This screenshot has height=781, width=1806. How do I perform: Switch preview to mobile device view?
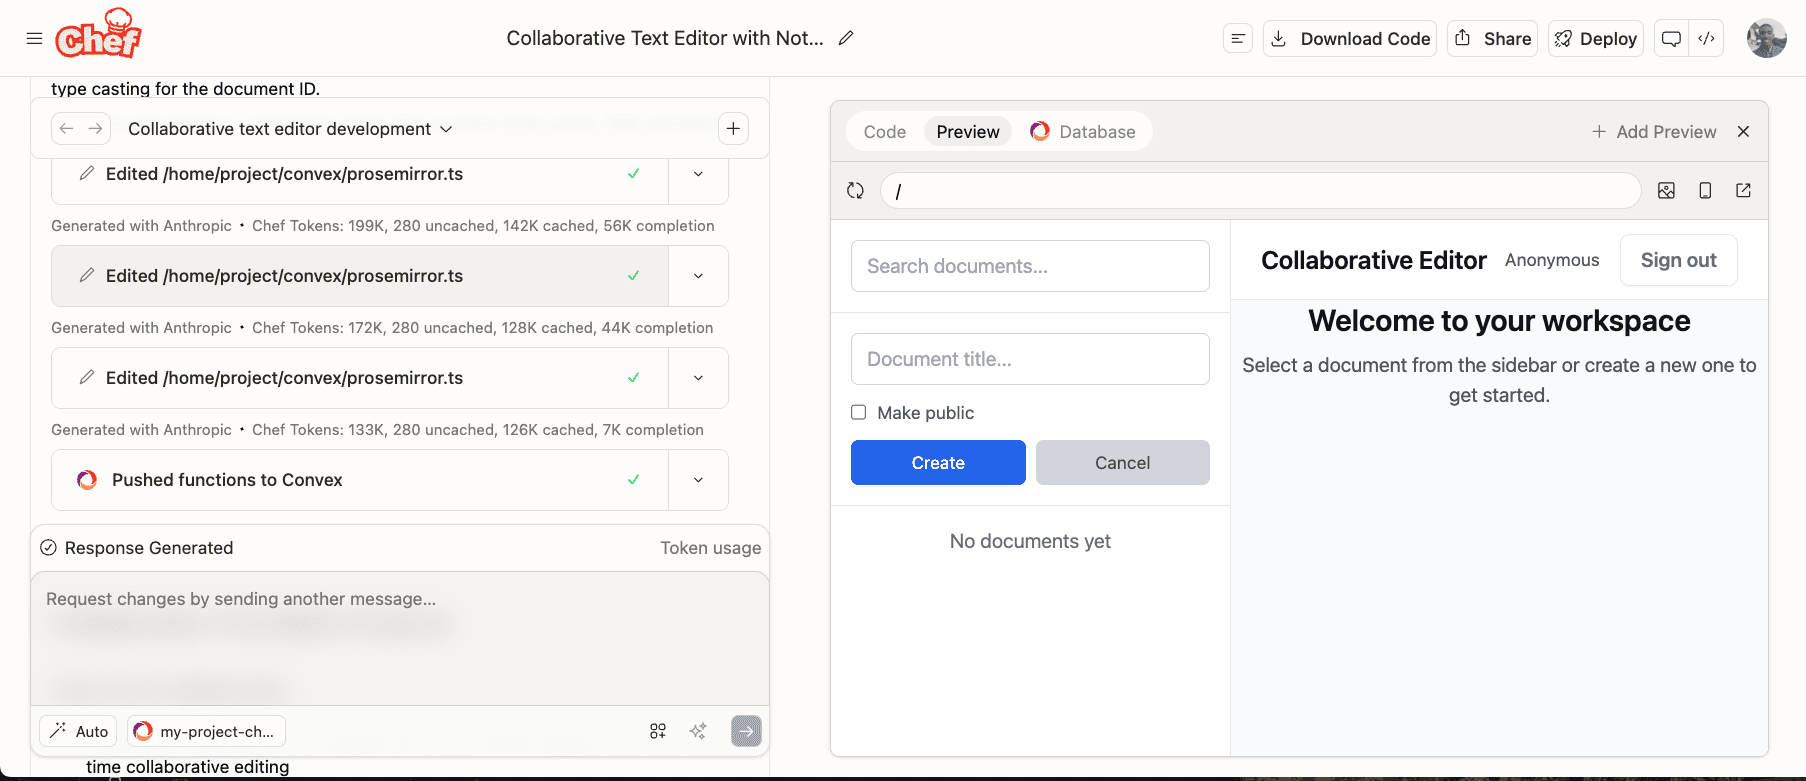click(1705, 190)
